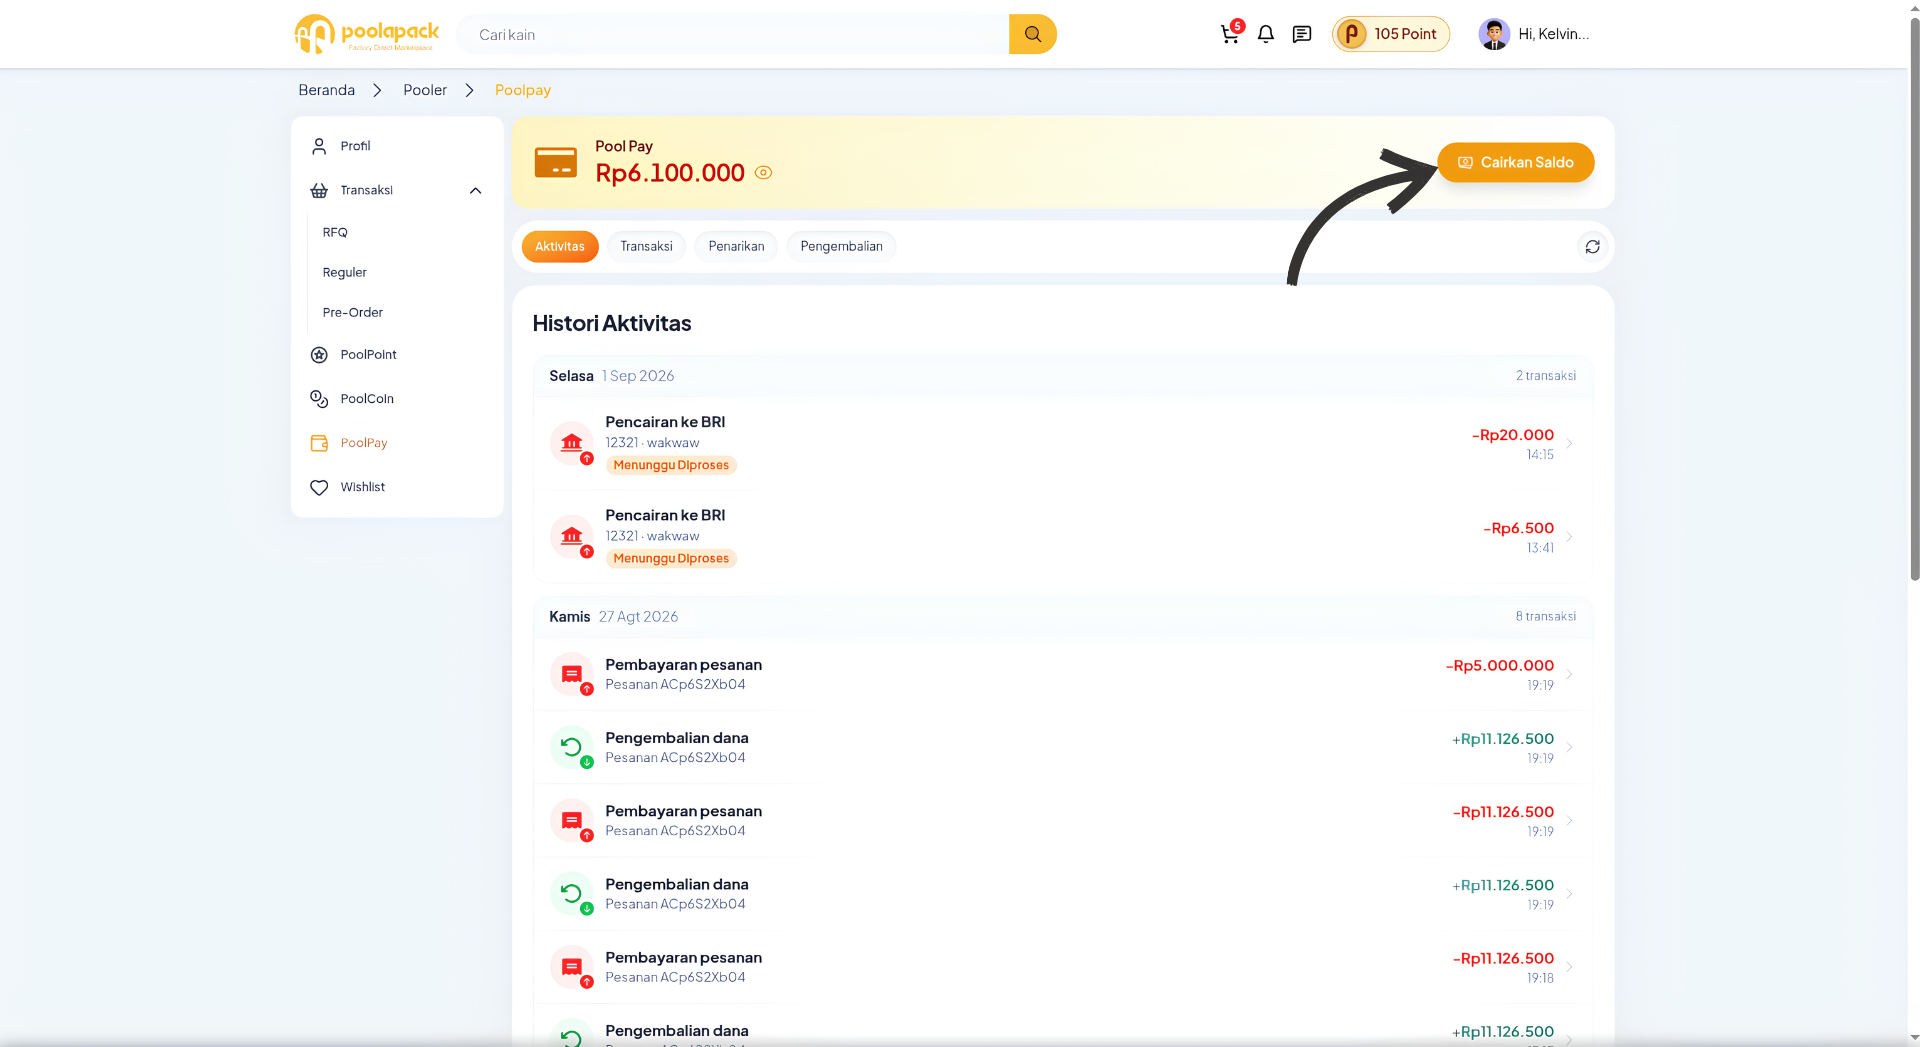Switch to the Penarikan tab

tap(736, 246)
